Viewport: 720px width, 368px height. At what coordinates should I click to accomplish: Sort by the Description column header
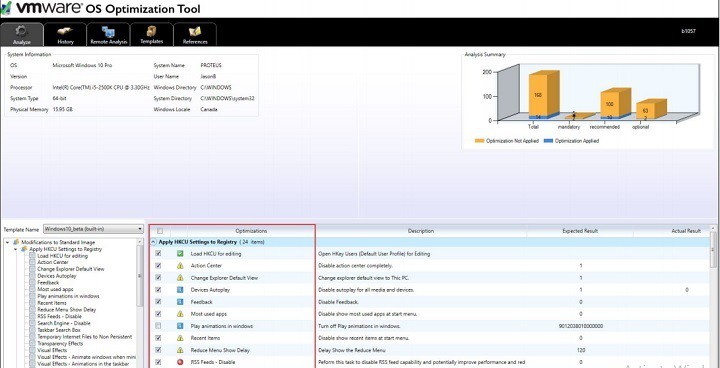click(421, 231)
